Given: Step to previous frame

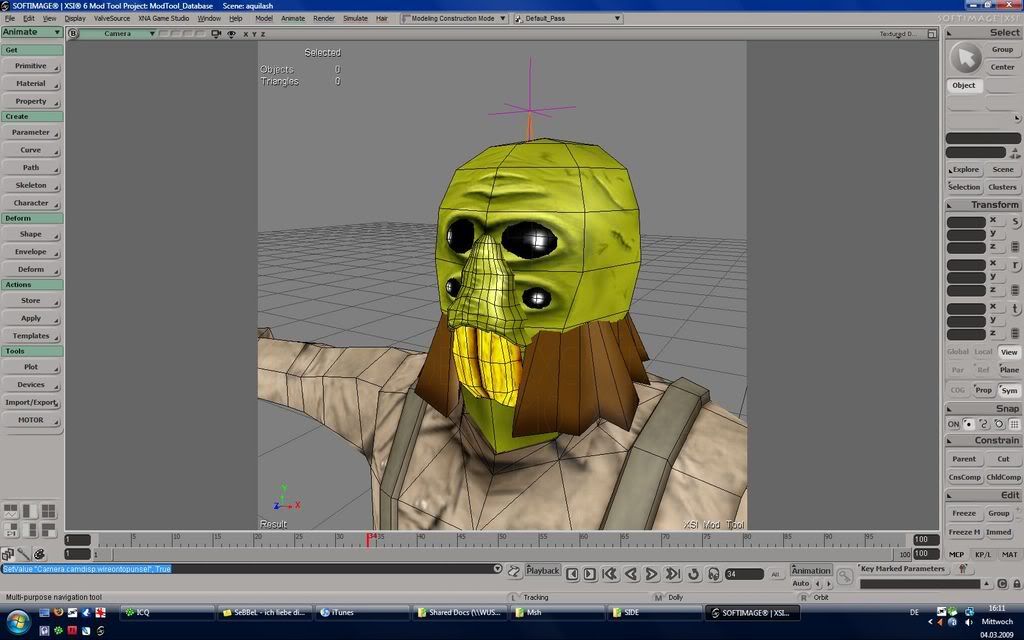Looking at the screenshot, I should pos(572,574).
